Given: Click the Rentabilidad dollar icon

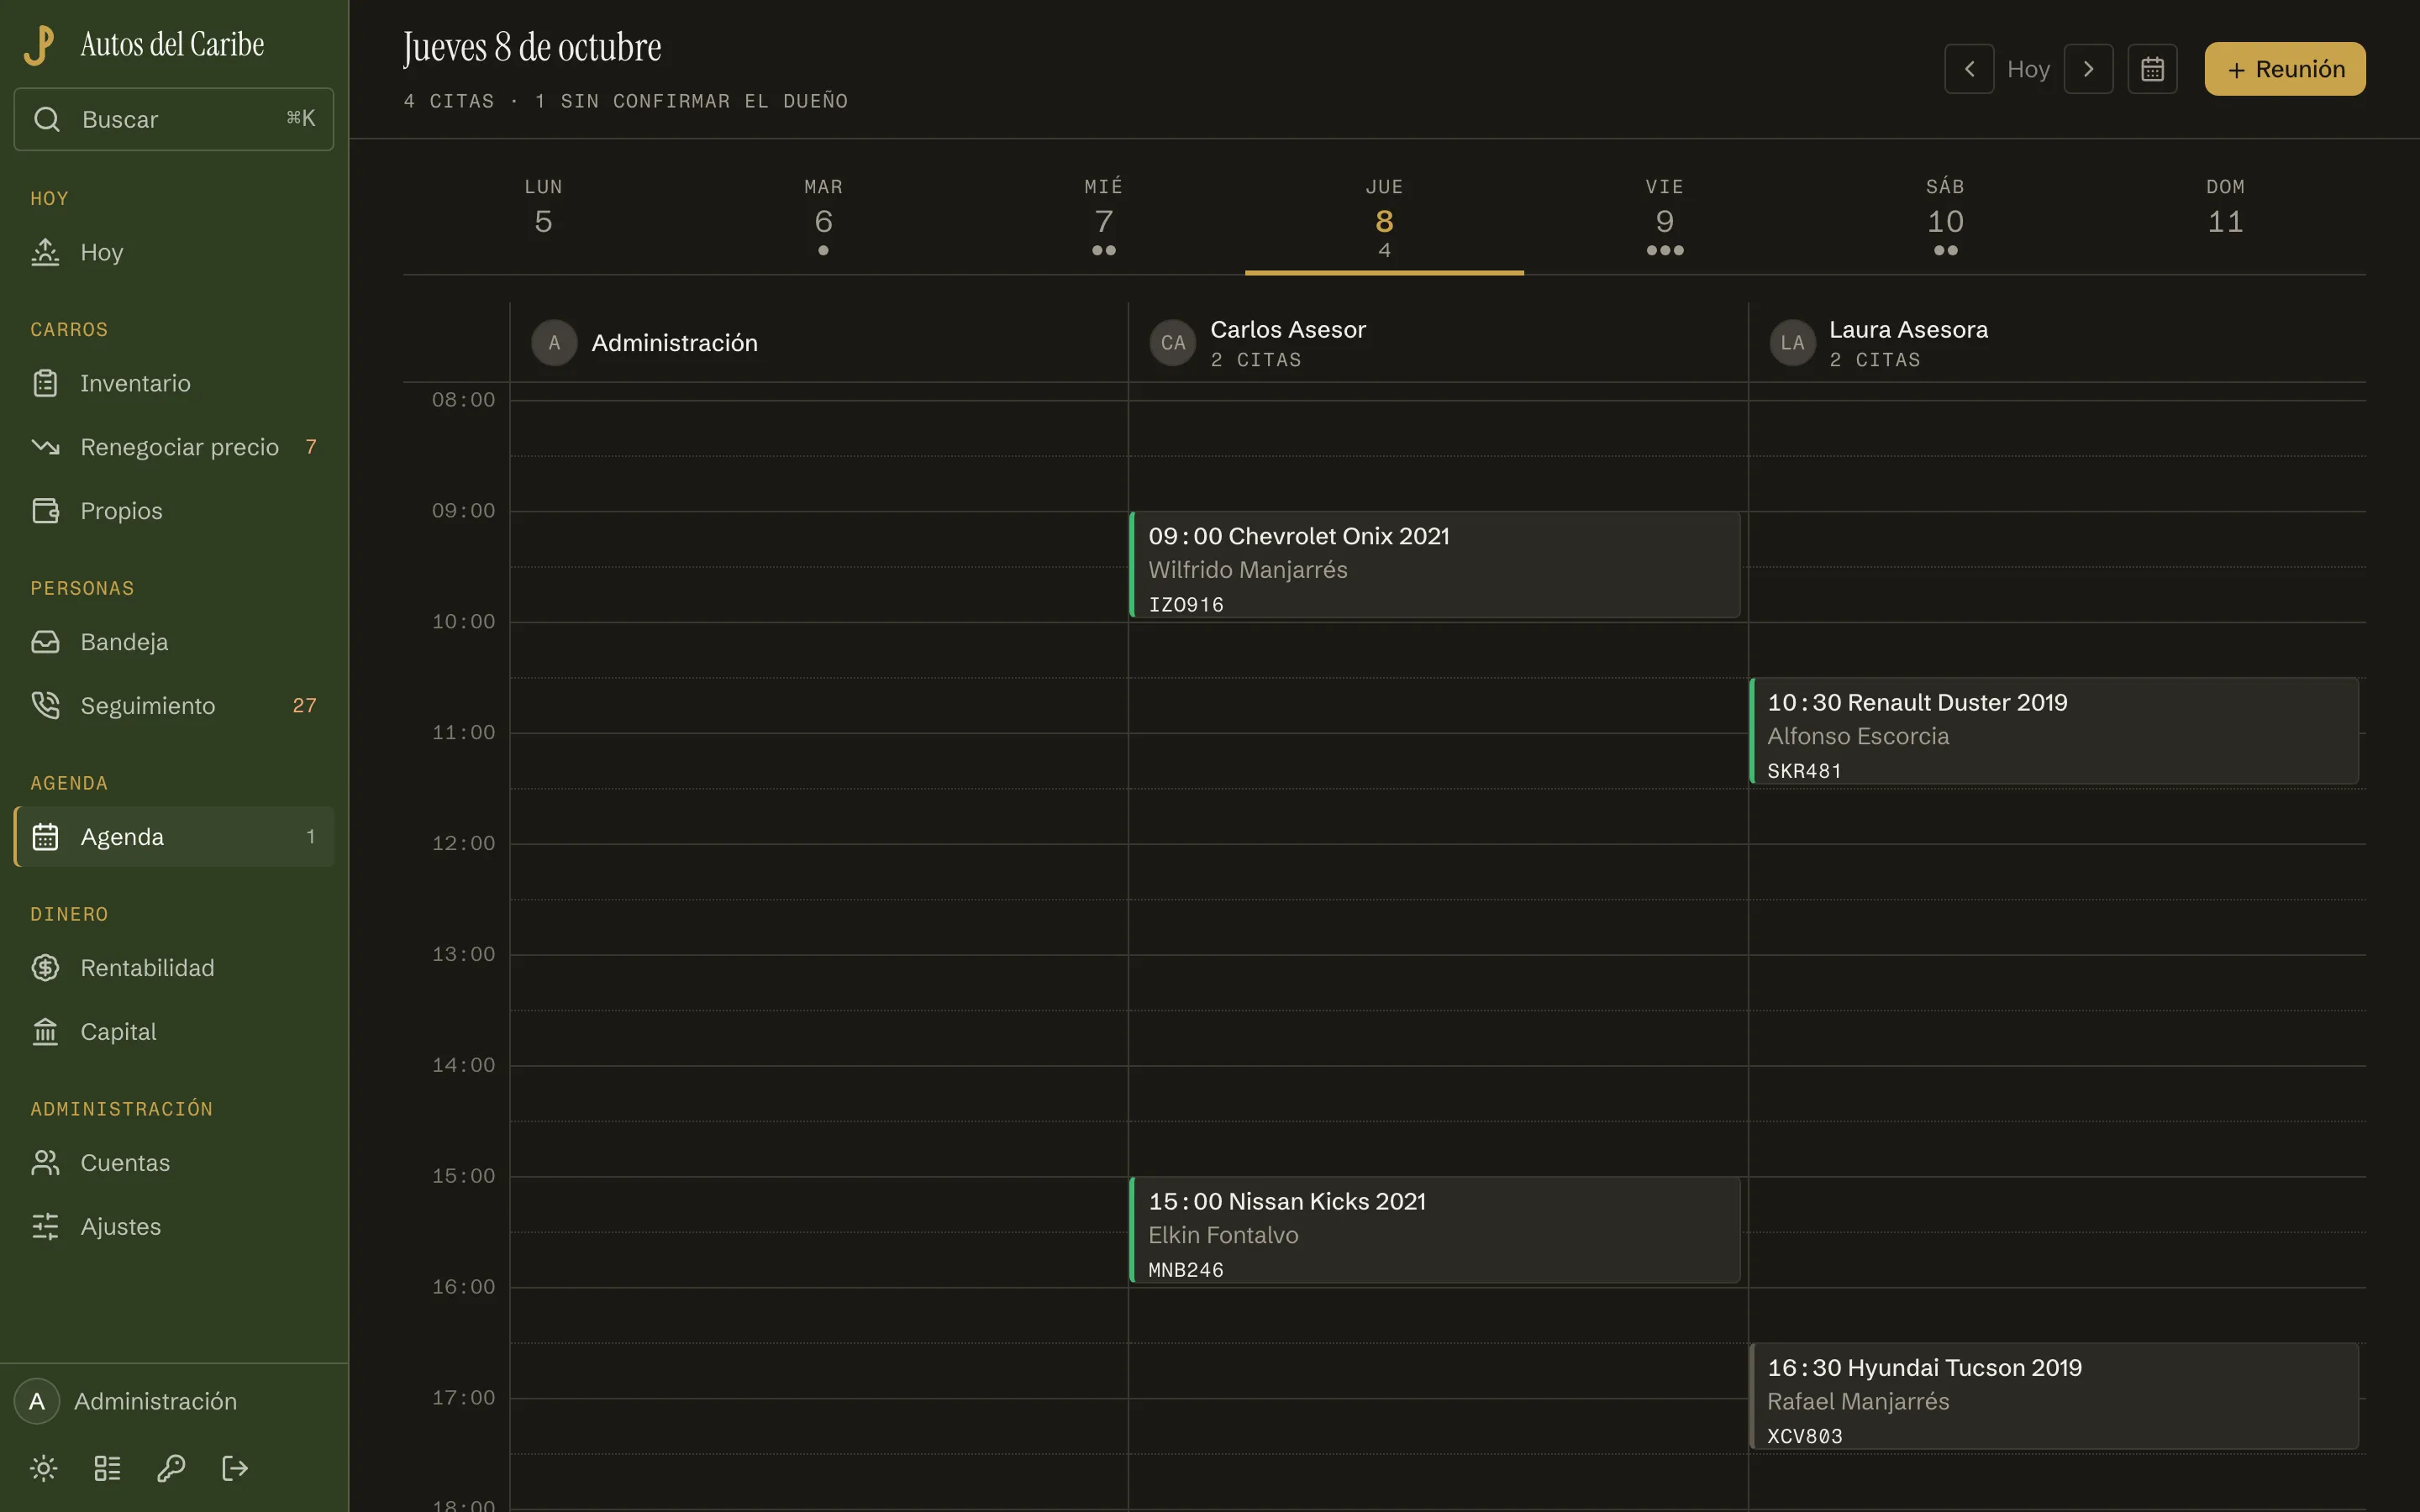Looking at the screenshot, I should pyautogui.click(x=45, y=968).
